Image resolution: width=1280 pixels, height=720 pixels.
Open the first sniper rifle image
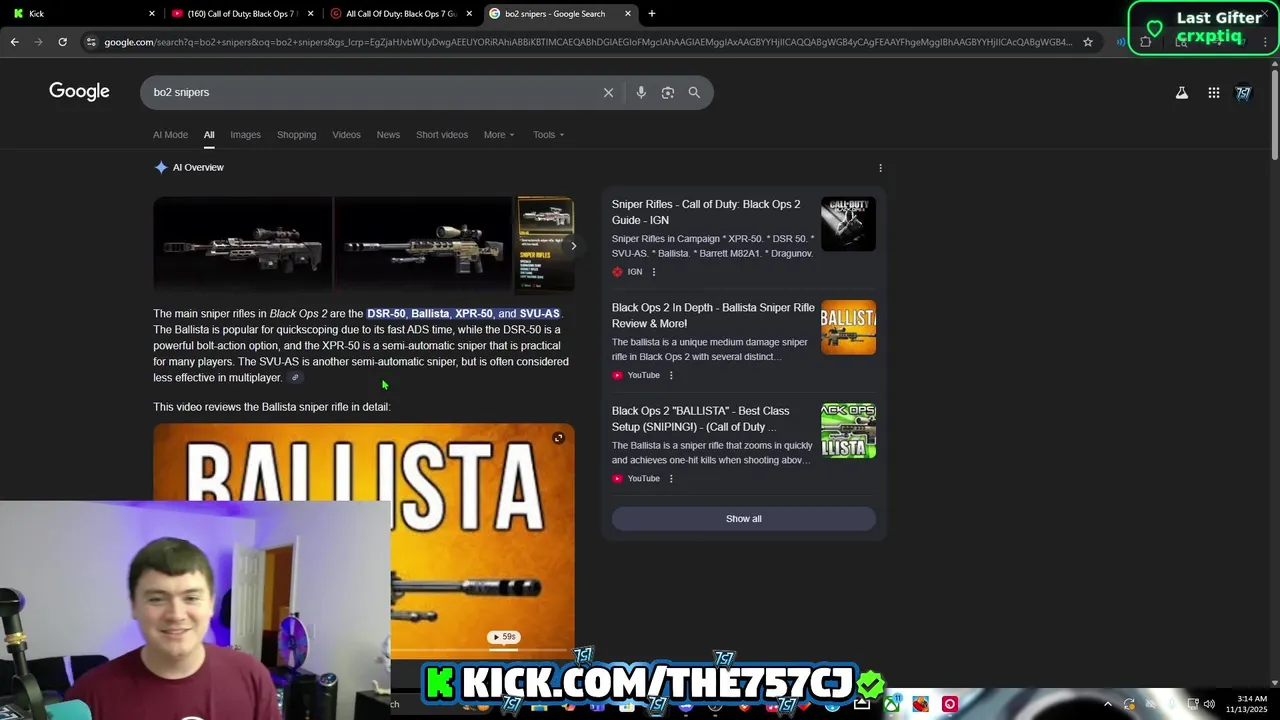click(242, 245)
